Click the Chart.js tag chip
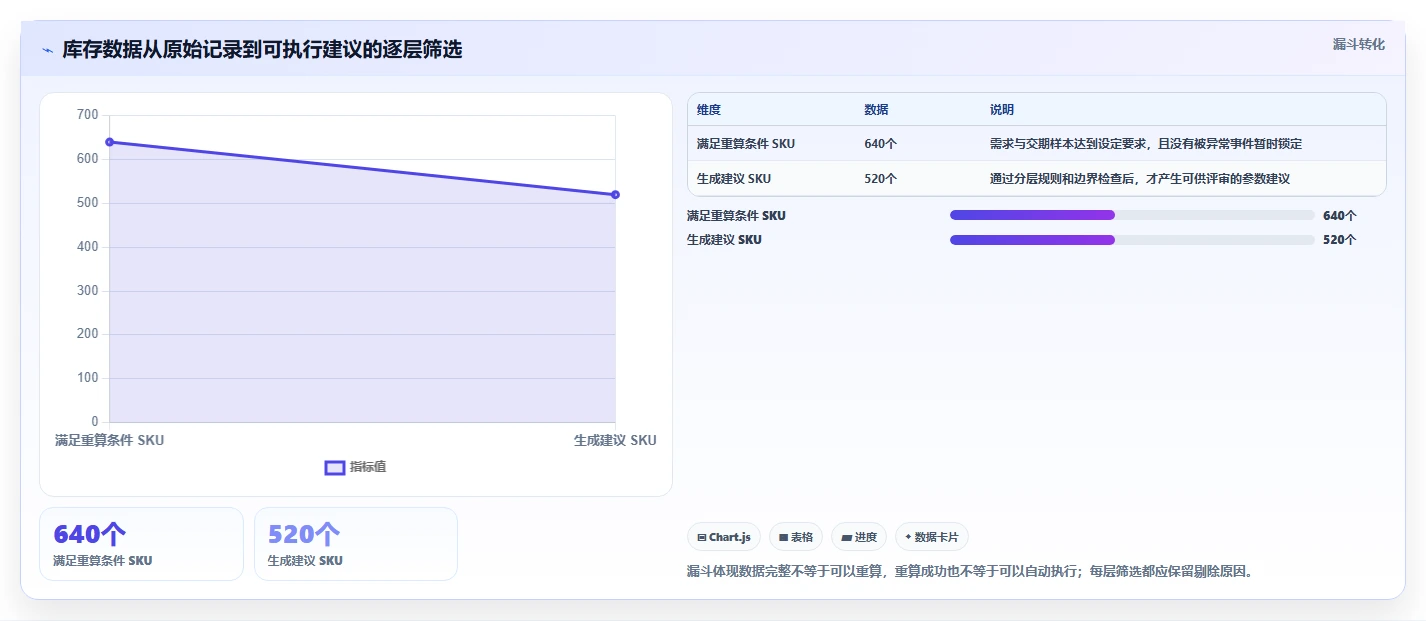The height and width of the screenshot is (621, 1426). point(724,537)
